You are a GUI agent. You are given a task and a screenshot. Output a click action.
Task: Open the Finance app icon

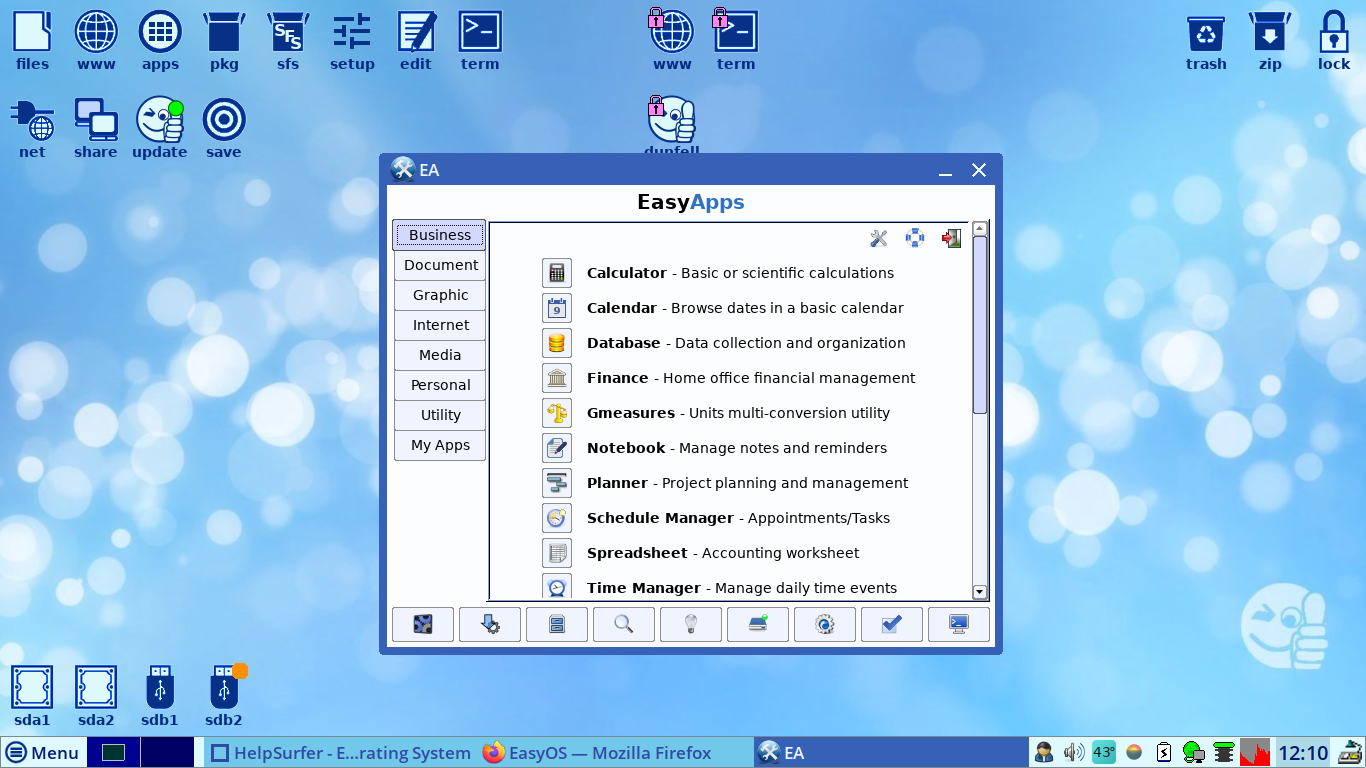click(557, 378)
